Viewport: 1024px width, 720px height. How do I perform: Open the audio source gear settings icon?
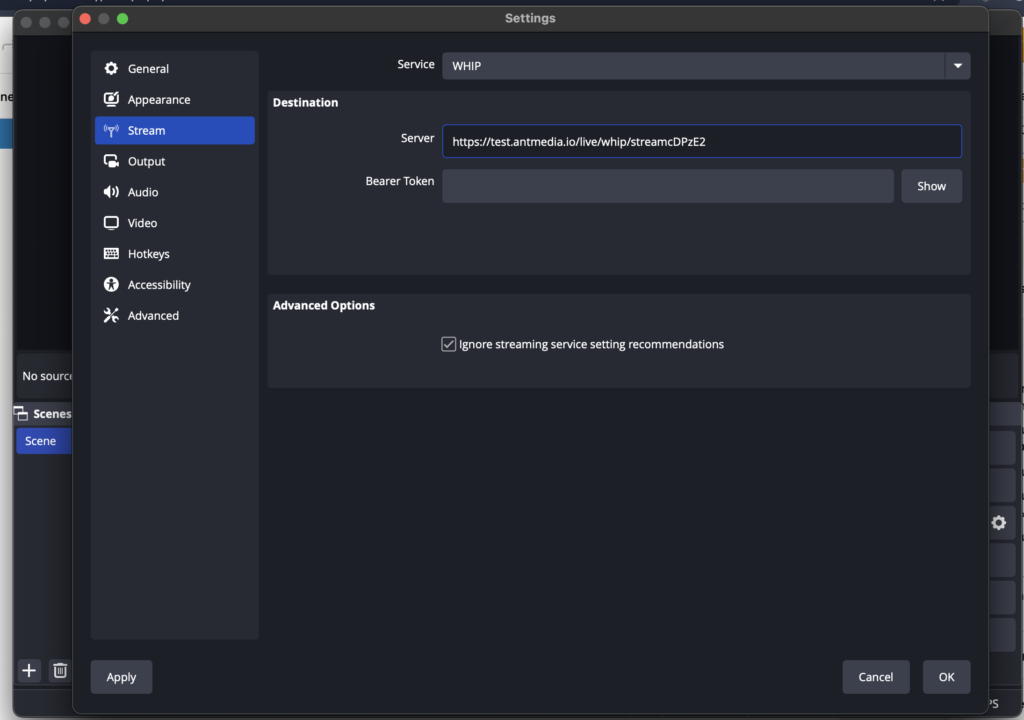tap(998, 522)
